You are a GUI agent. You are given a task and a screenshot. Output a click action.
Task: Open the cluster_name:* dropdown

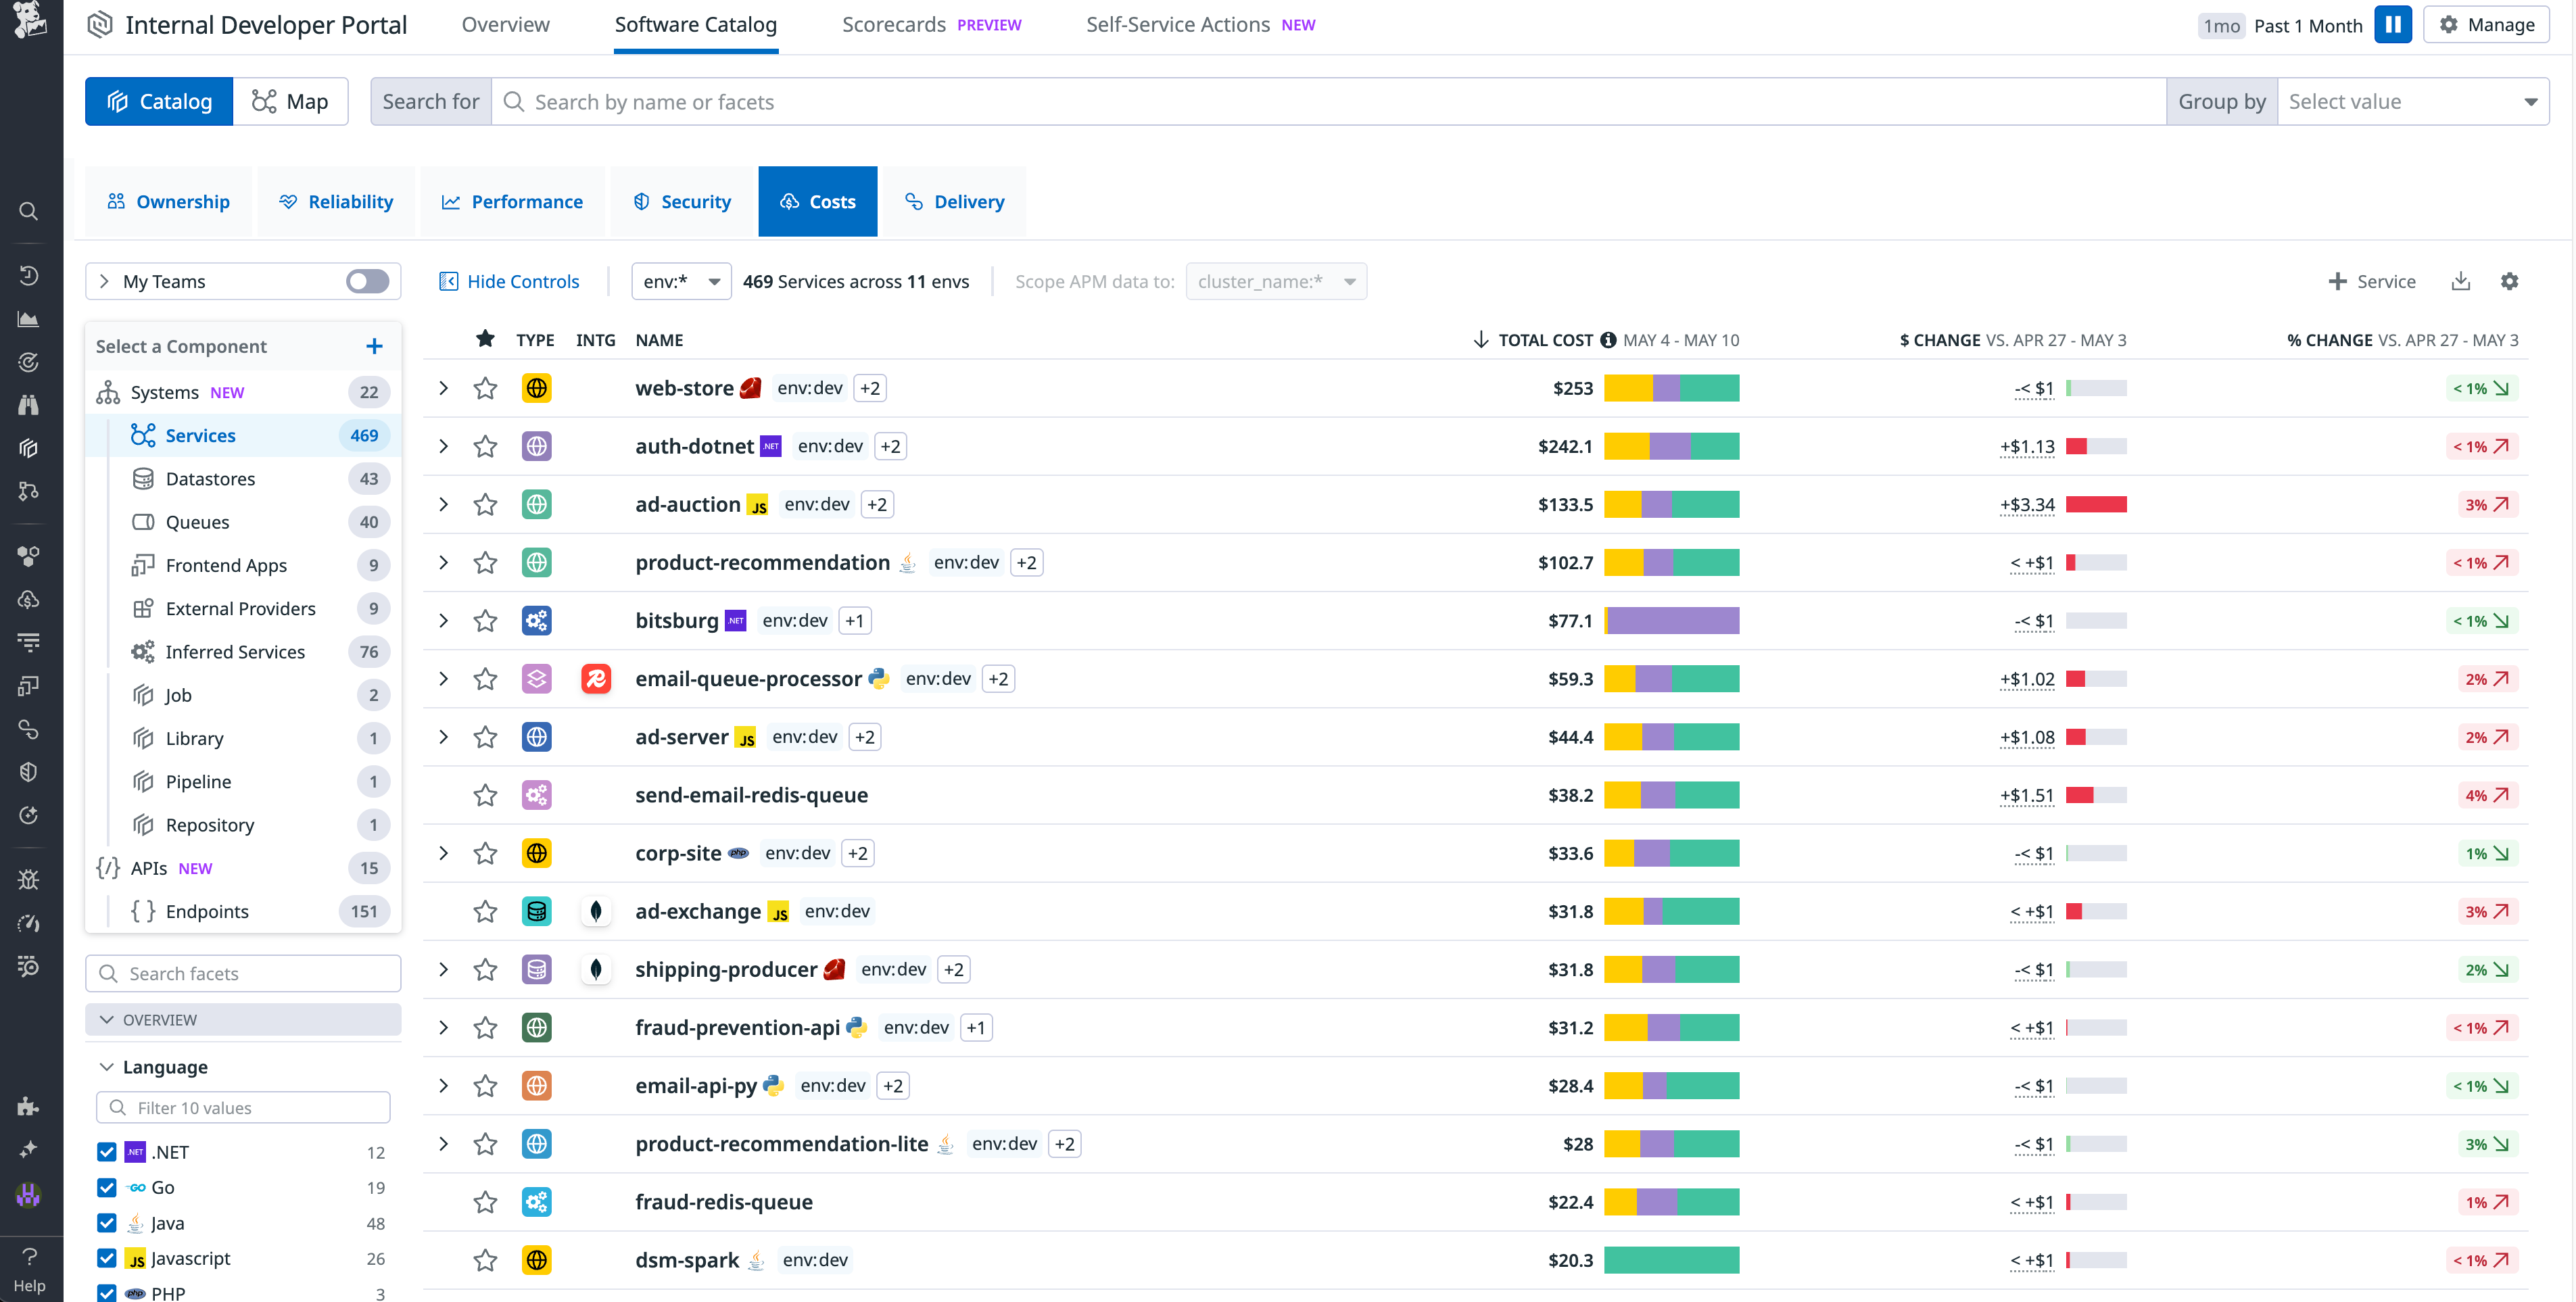[1276, 281]
